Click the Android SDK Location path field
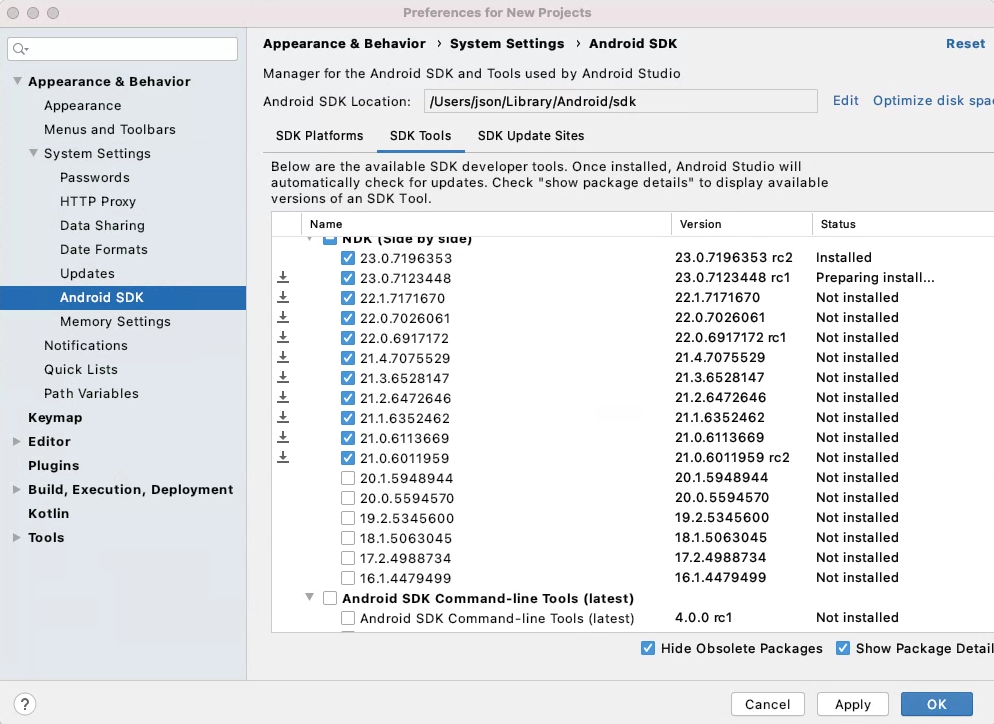994x724 pixels. click(621, 101)
